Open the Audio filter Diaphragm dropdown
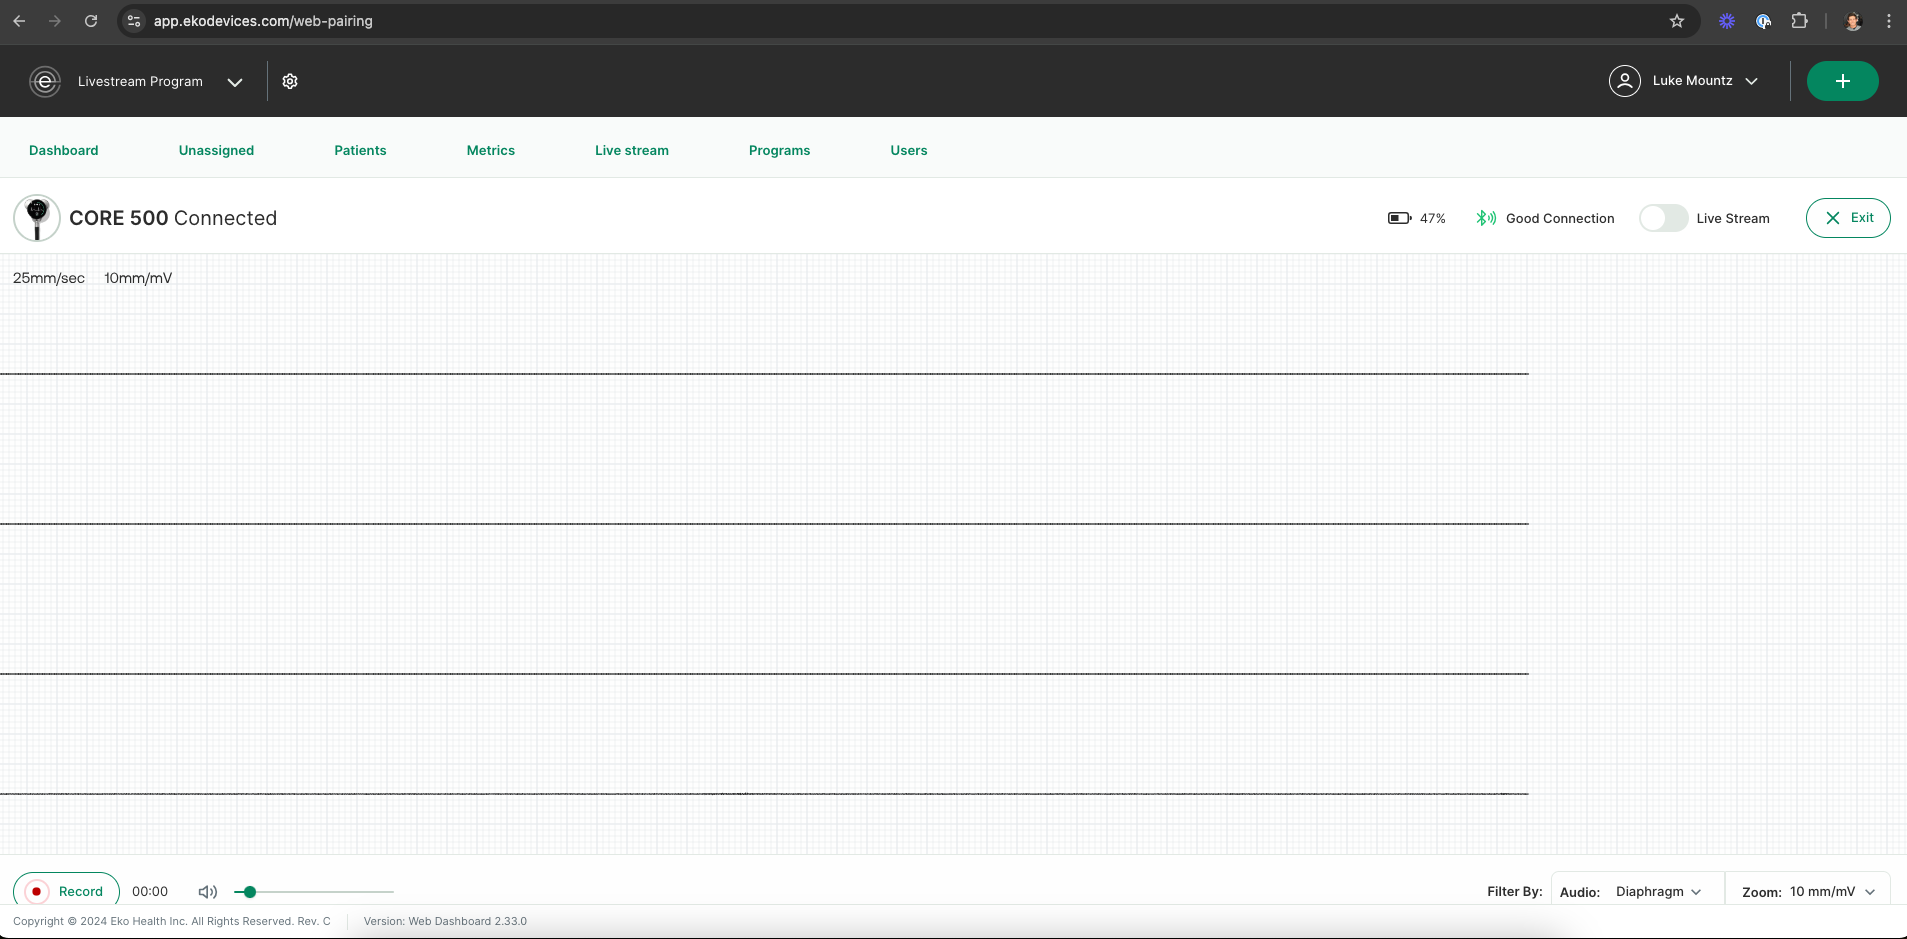This screenshot has height=939, width=1907. point(1659,891)
